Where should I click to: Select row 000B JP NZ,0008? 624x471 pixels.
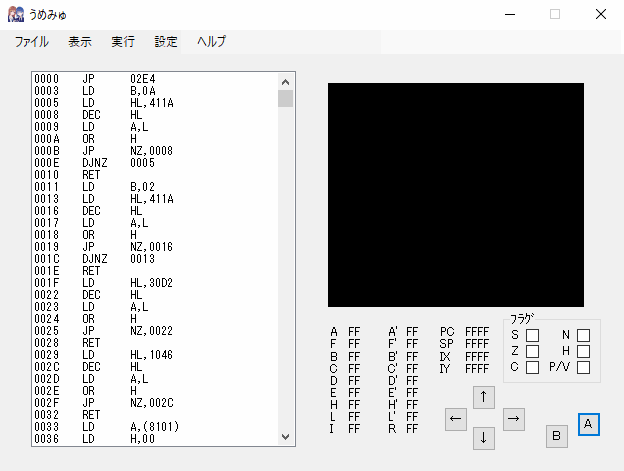click(155, 151)
